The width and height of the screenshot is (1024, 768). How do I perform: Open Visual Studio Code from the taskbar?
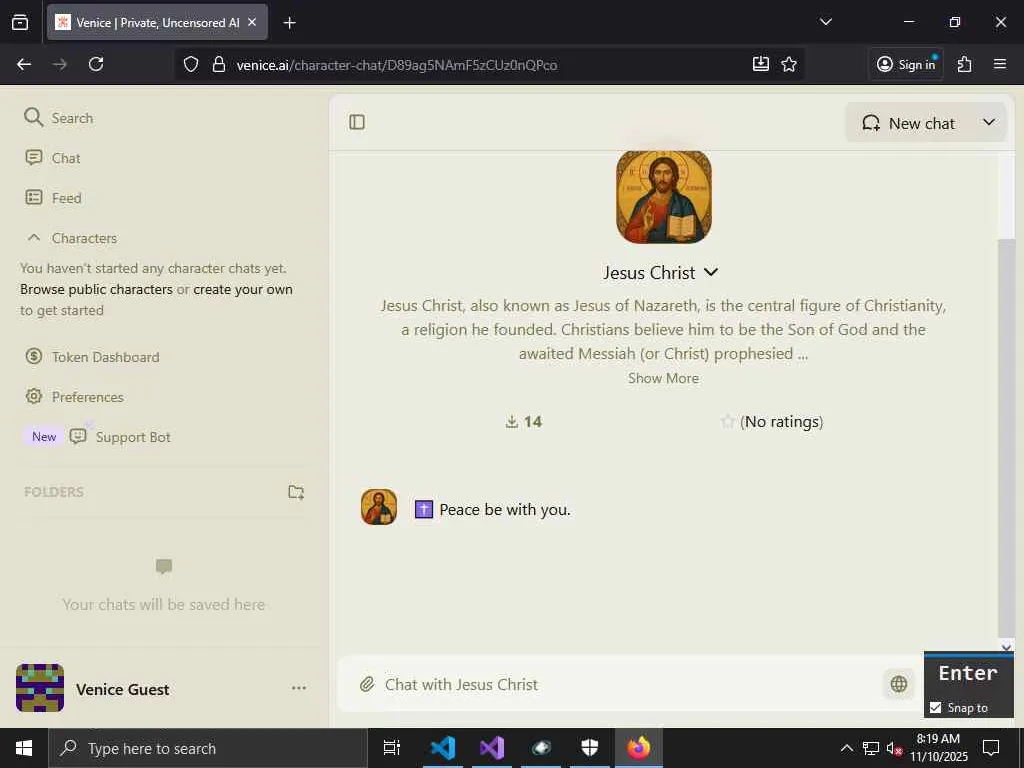point(442,748)
